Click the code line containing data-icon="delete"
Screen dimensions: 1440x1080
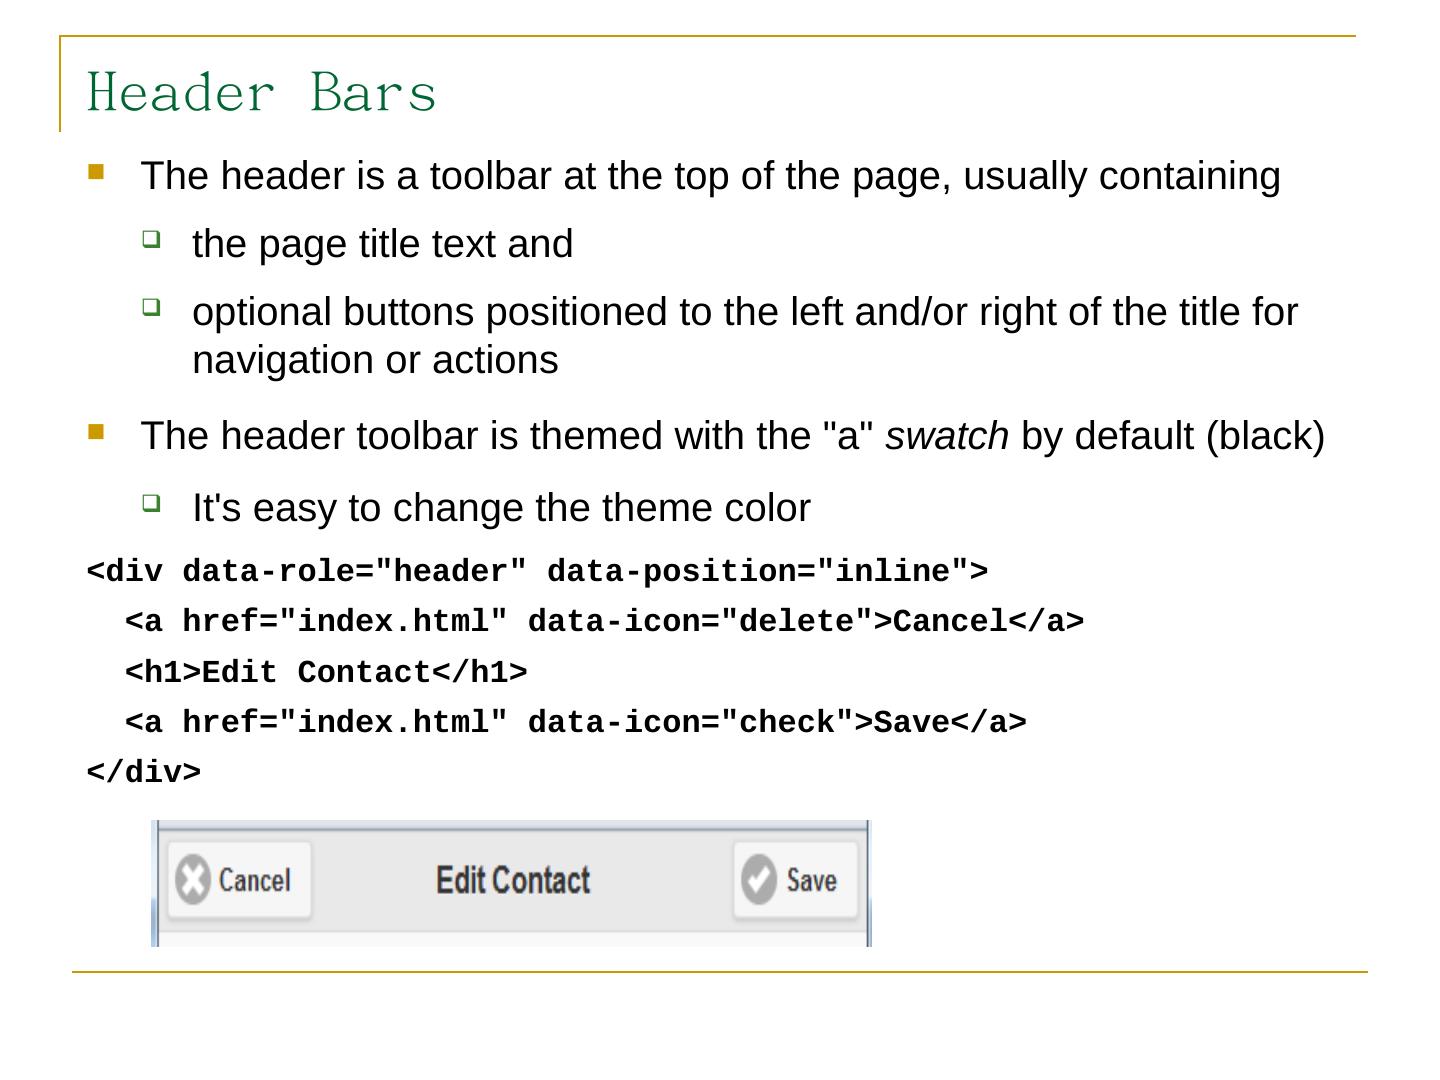point(604,622)
